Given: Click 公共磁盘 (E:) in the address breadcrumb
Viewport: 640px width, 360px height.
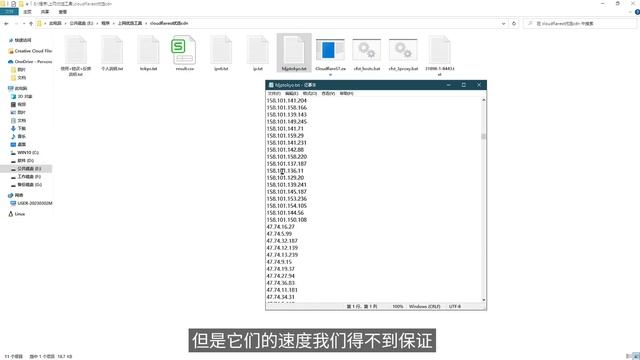Looking at the screenshot, I should tap(81, 24).
